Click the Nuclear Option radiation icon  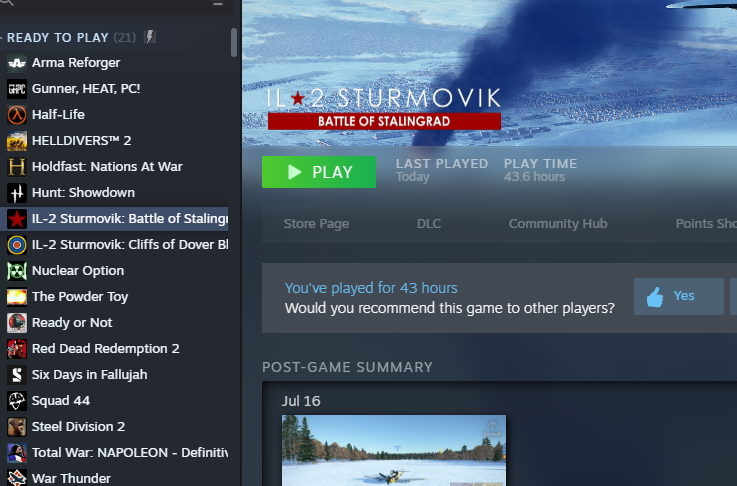17,271
